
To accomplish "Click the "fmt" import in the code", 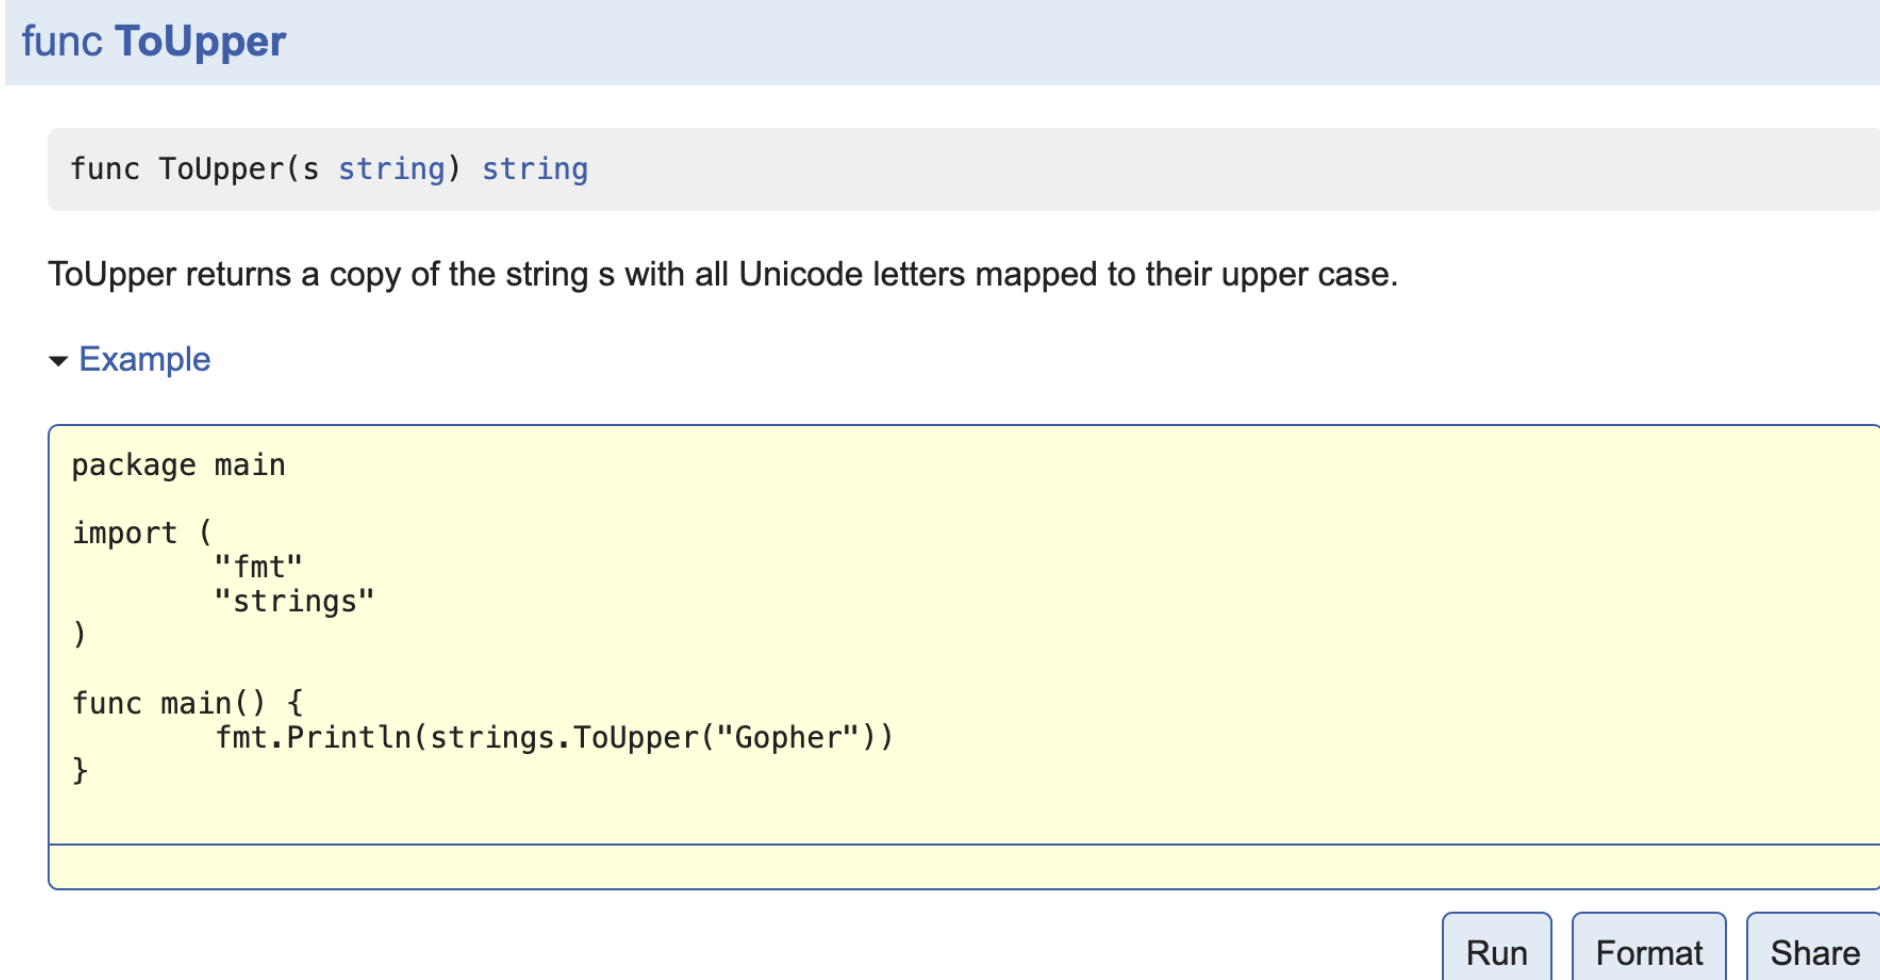I will click(x=258, y=567).
